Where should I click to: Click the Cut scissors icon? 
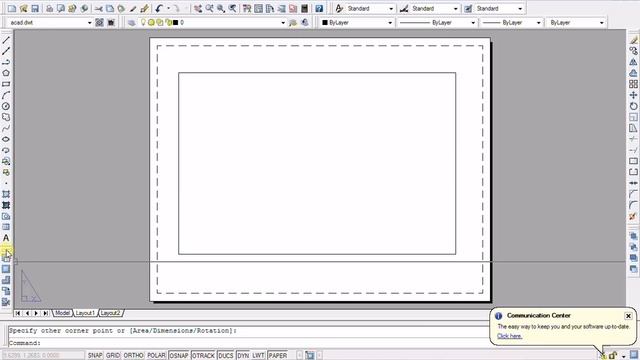click(x=98, y=8)
